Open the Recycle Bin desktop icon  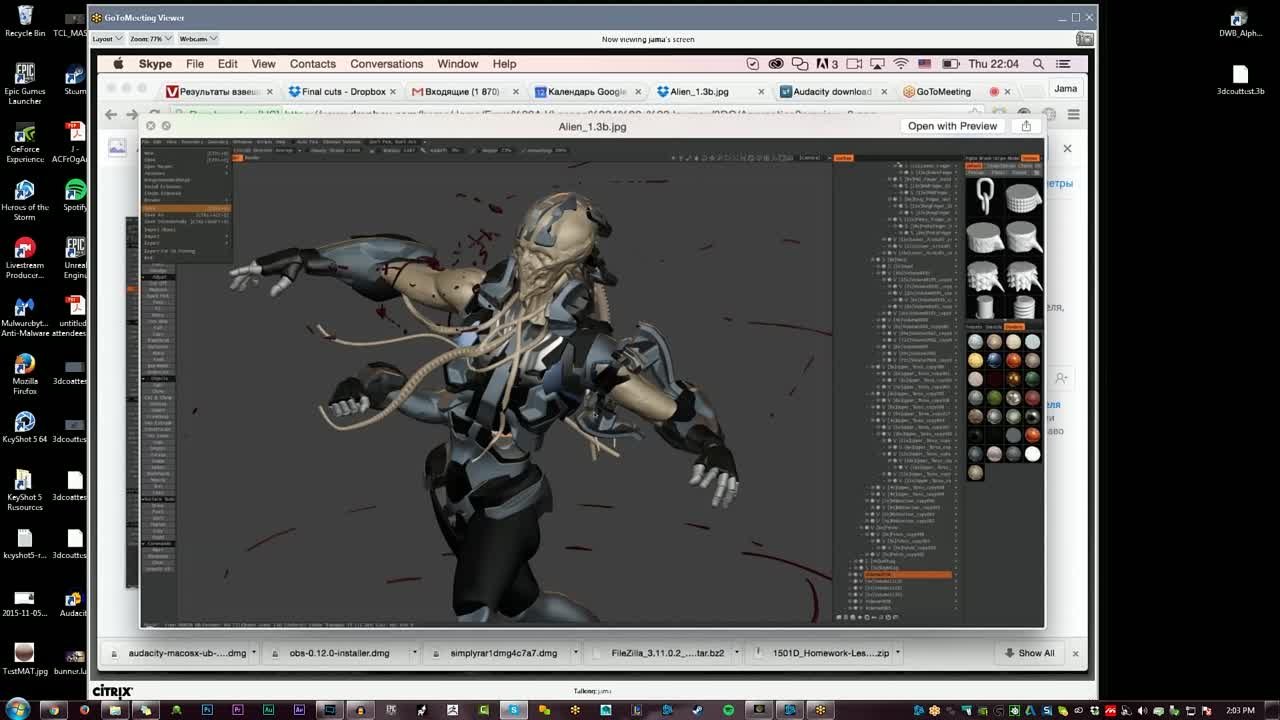[x=25, y=21]
